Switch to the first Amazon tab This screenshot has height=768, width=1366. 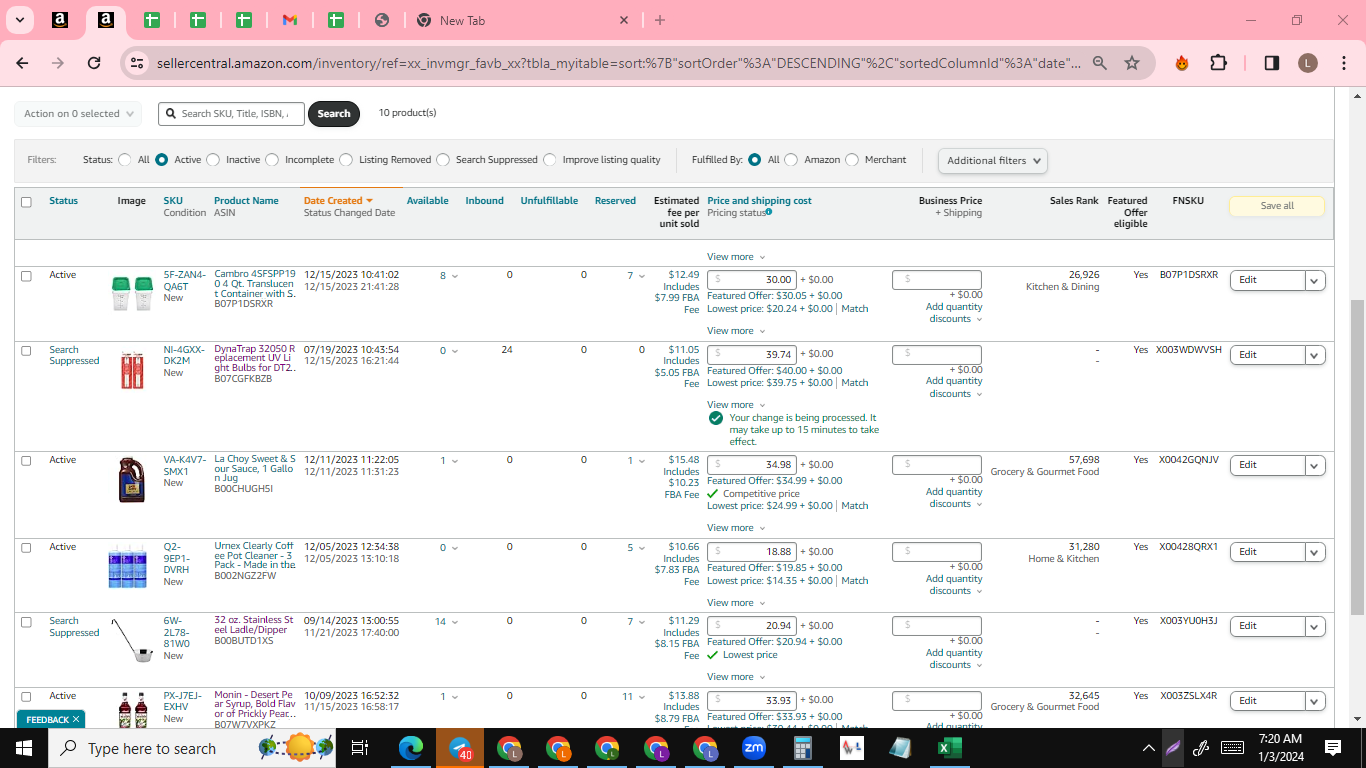click(x=60, y=20)
